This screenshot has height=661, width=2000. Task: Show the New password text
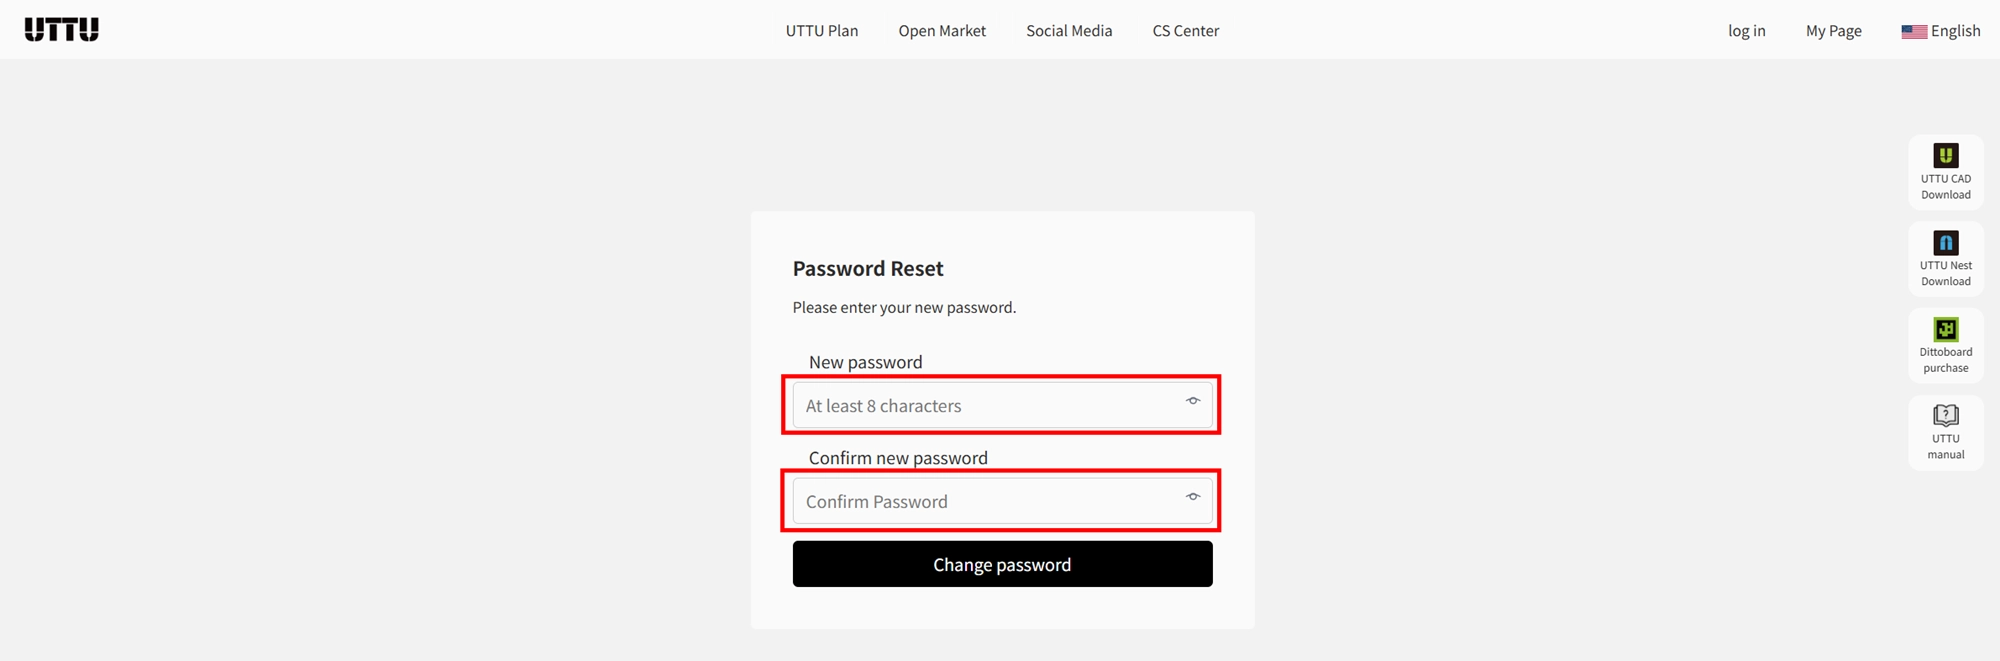1193,401
